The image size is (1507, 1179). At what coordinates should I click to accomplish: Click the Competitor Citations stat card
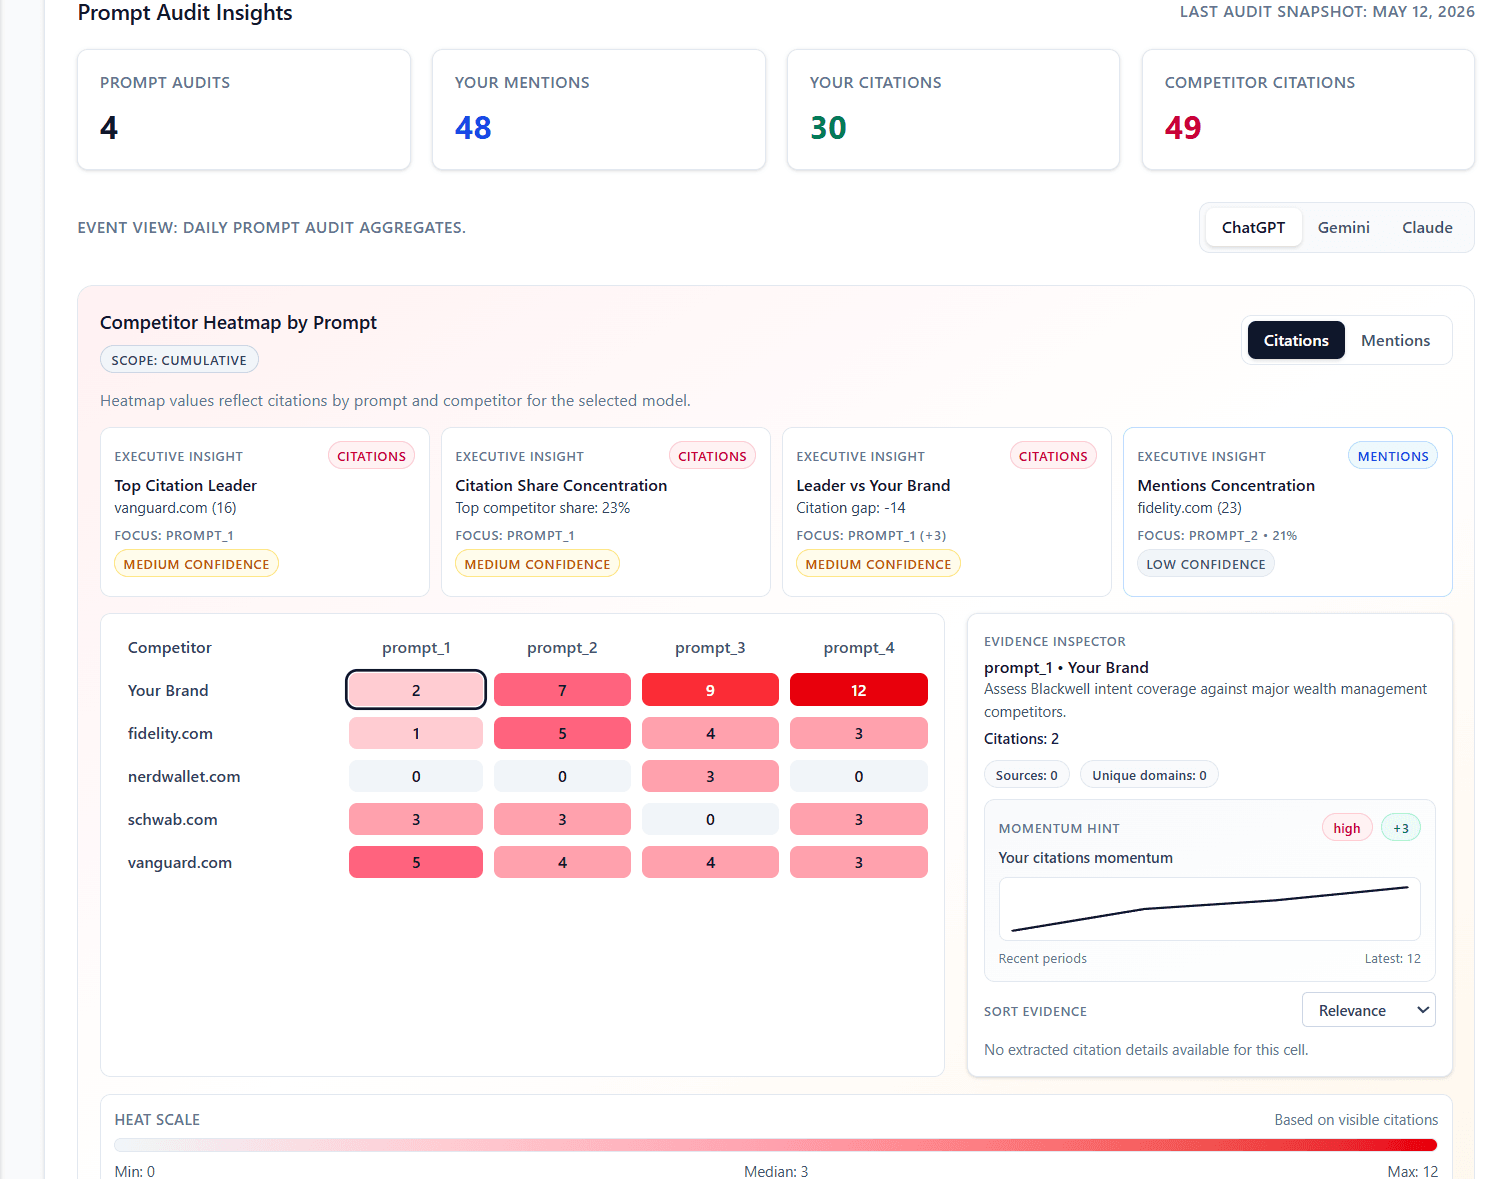[x=1308, y=110]
